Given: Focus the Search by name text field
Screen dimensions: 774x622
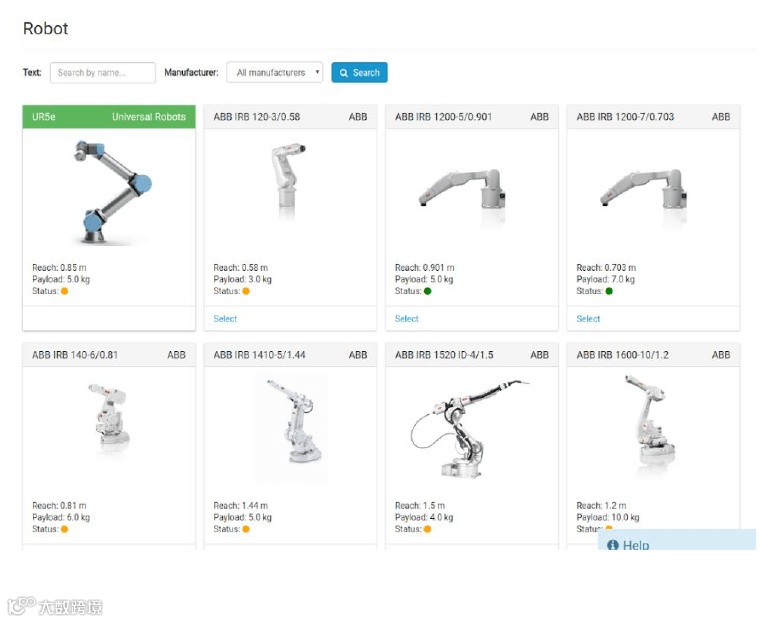Looking at the screenshot, I should pos(103,73).
